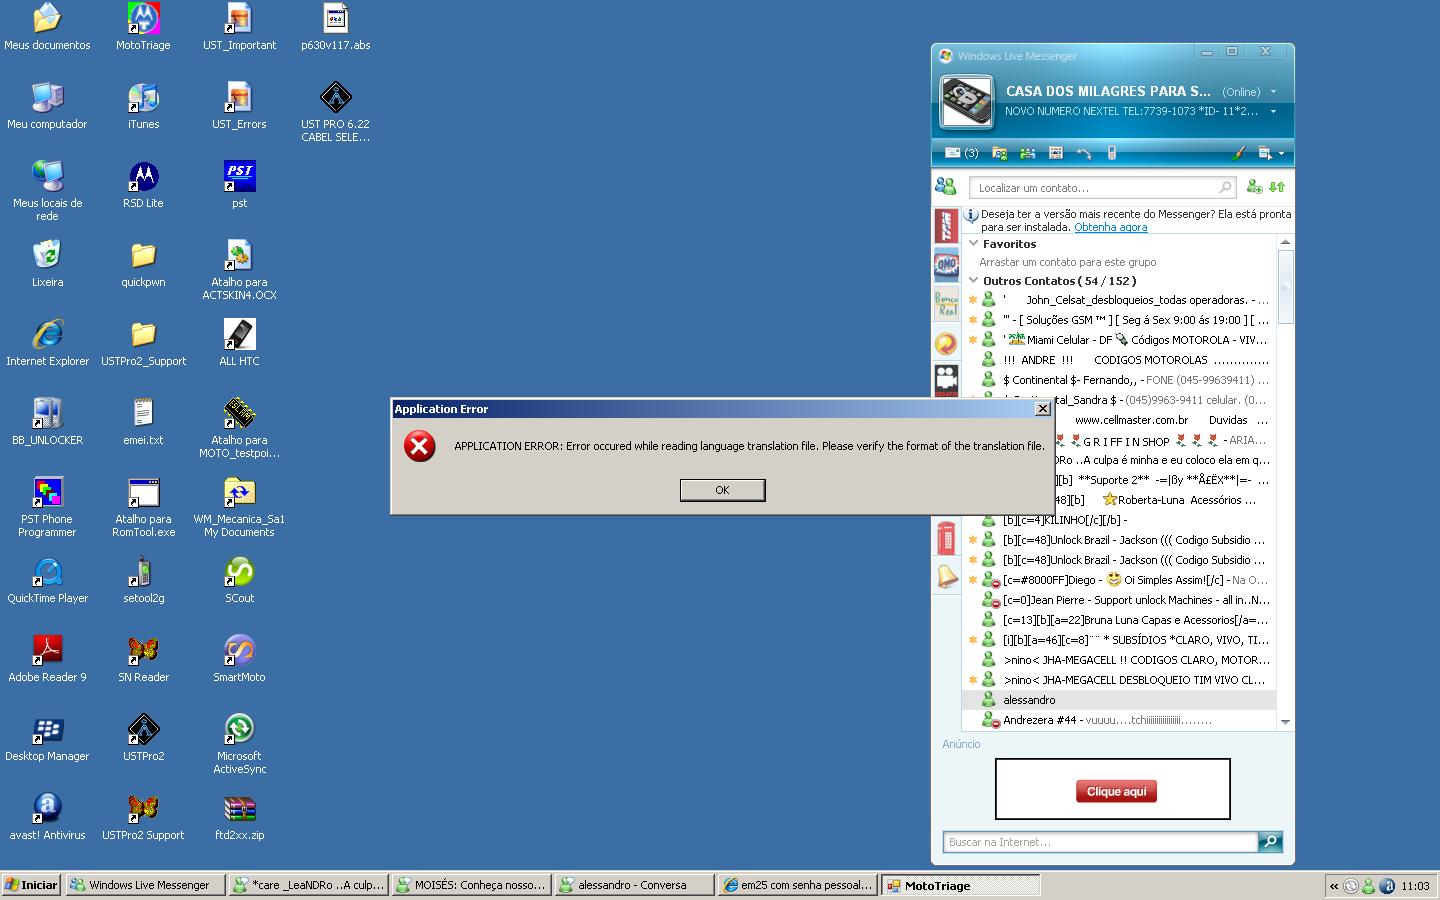This screenshot has width=1440, height=900.
Task: Click the add contact icon
Action: (x=1254, y=187)
